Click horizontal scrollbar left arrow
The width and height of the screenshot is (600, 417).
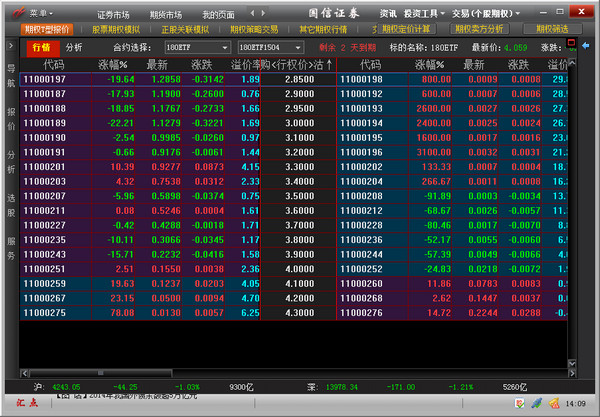click(24, 373)
